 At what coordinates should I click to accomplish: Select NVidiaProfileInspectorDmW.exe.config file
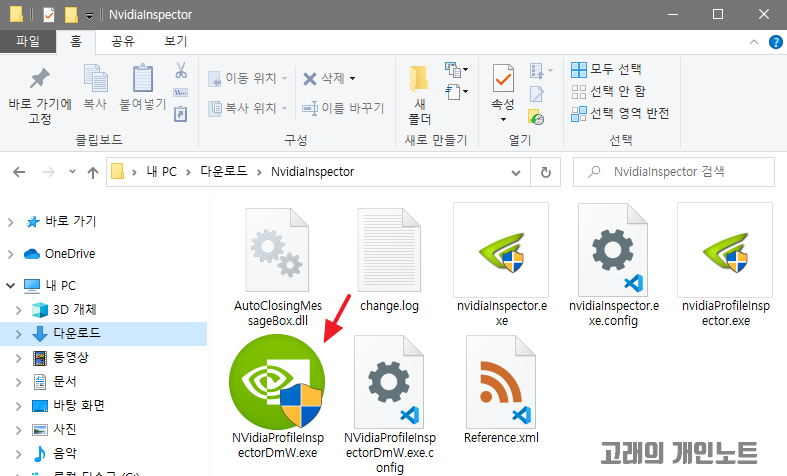389,405
